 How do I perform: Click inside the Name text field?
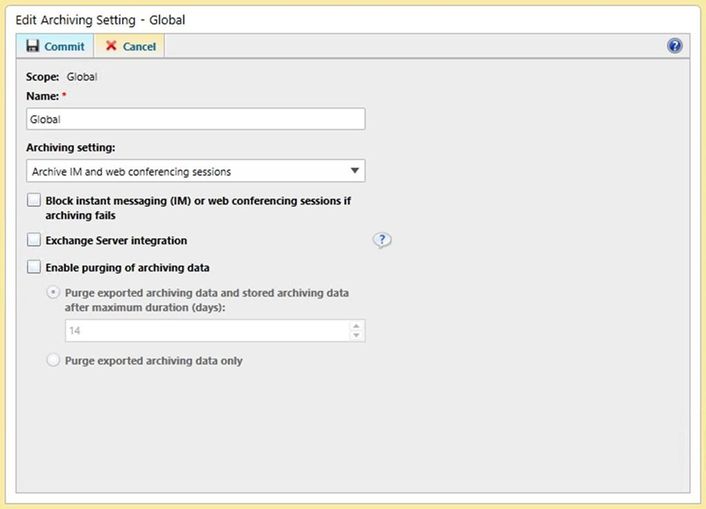click(x=196, y=119)
